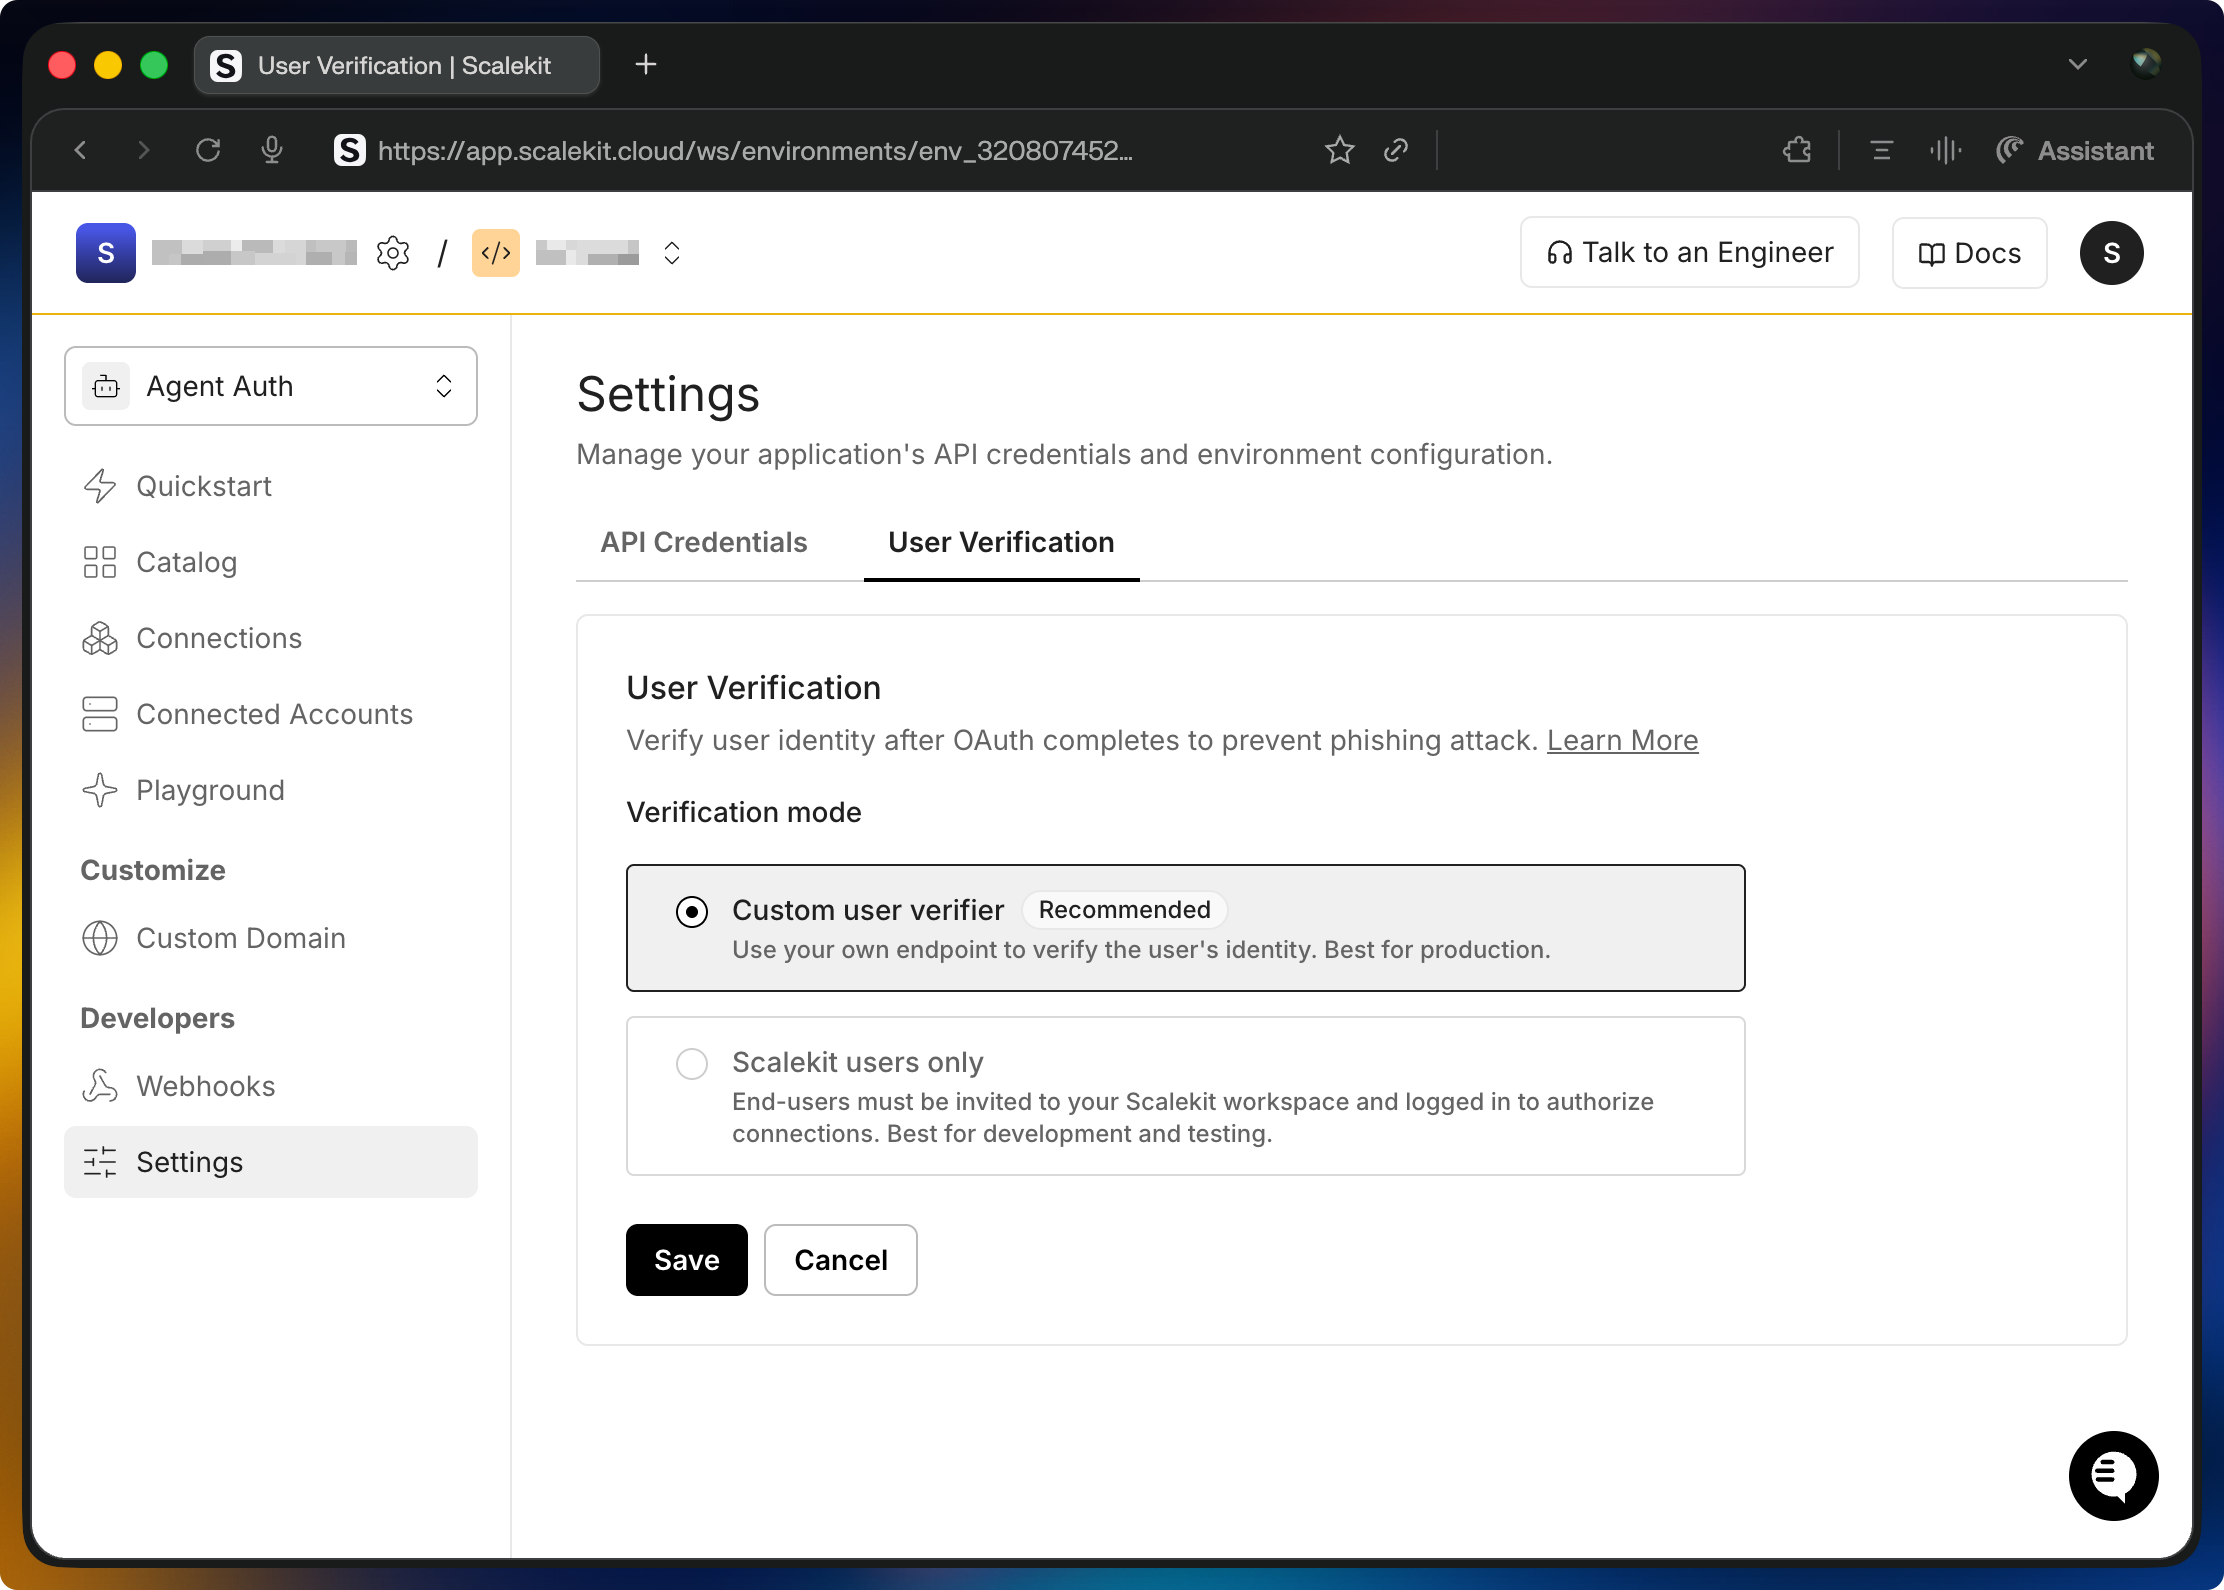Expand the browser tab overview chevron
This screenshot has height=1590, width=2224.
[x=2077, y=64]
